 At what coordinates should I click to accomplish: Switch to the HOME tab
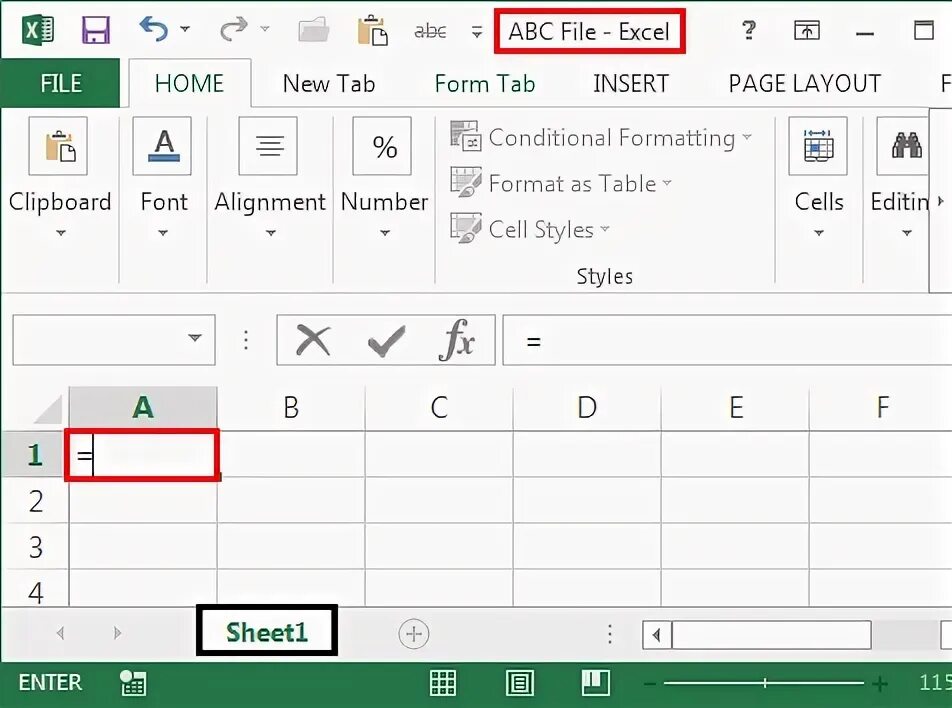pos(189,83)
